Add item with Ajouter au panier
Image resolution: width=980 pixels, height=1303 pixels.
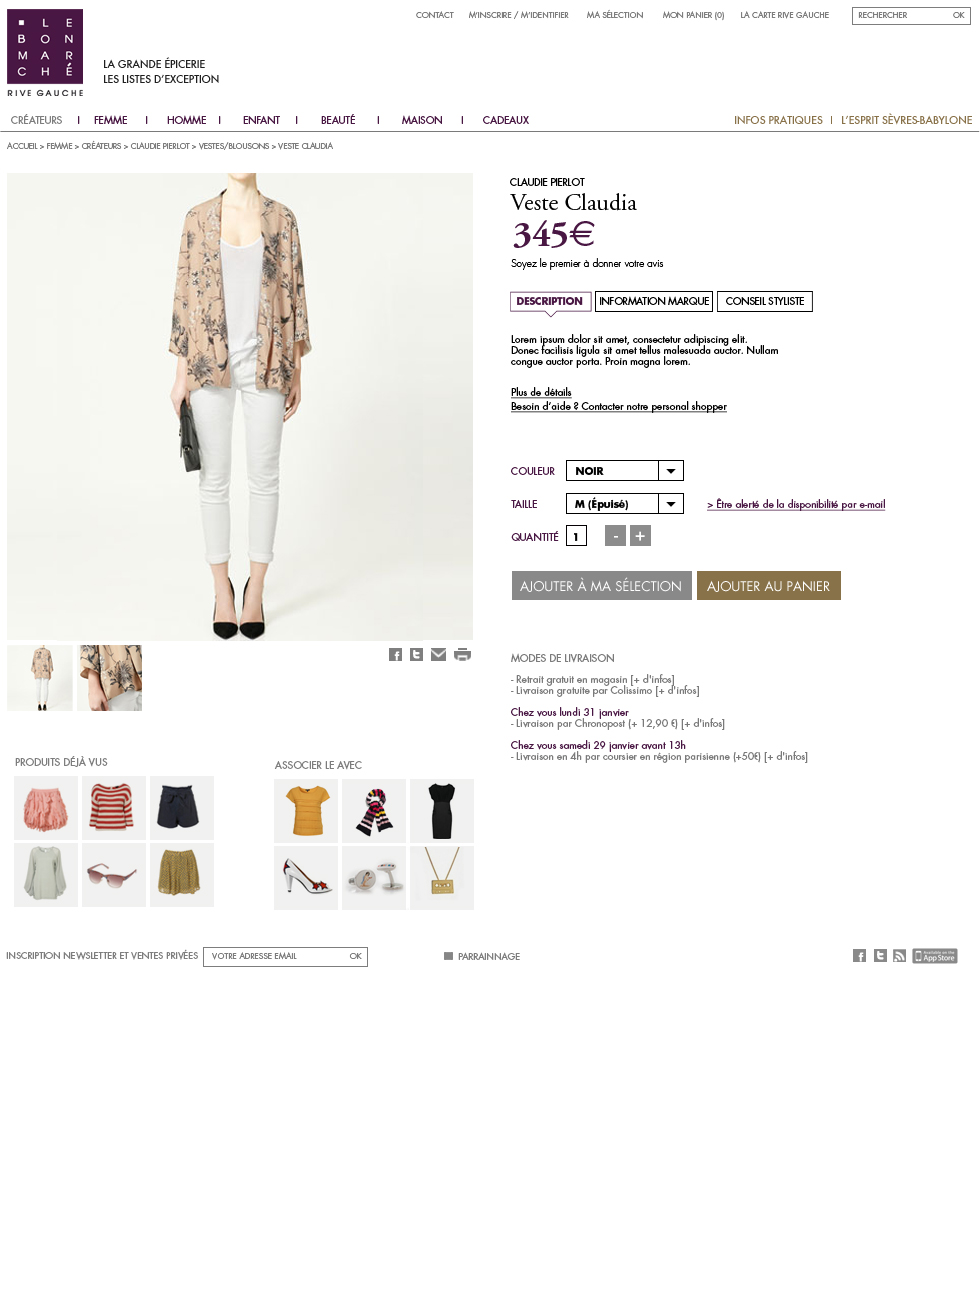tap(769, 586)
